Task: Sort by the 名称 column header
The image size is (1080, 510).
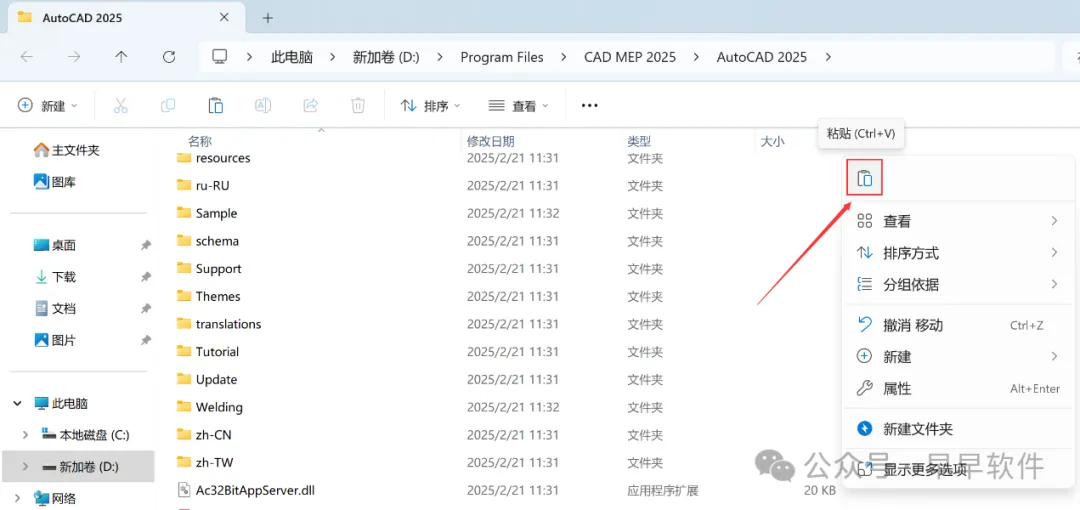Action: (200, 141)
